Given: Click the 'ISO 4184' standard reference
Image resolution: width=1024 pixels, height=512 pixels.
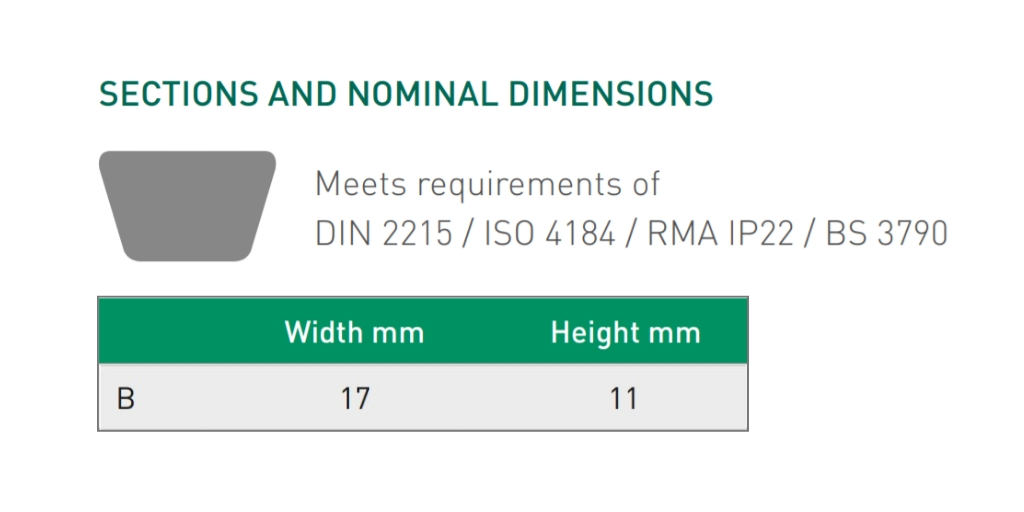Looking at the screenshot, I should point(550,233).
